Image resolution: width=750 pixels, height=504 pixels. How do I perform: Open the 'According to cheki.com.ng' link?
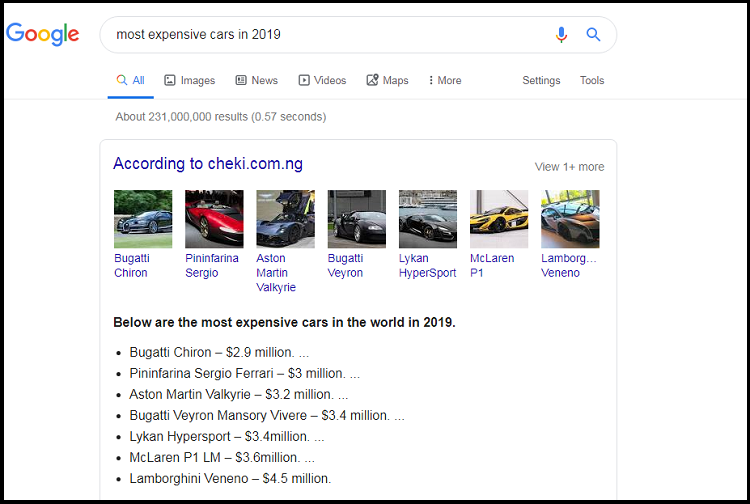(208, 164)
